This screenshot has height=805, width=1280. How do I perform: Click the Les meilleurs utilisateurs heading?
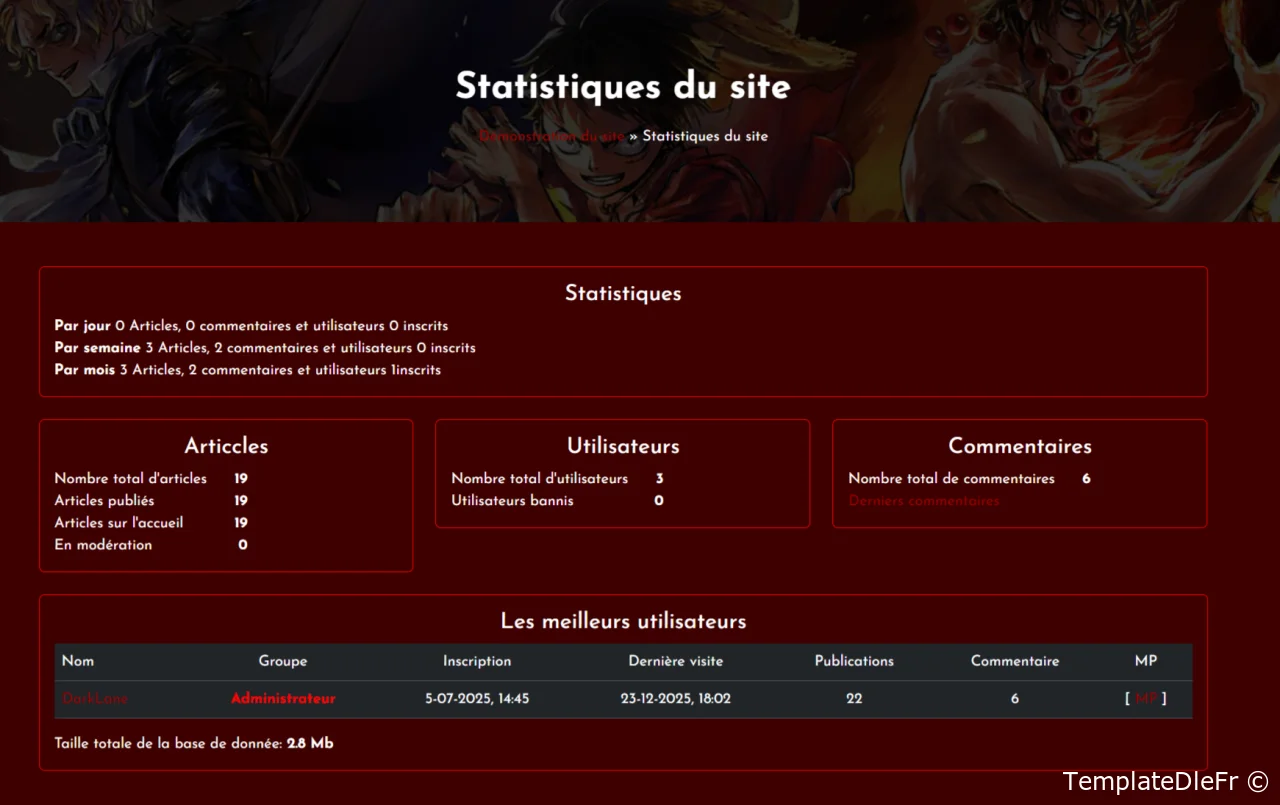tap(623, 621)
